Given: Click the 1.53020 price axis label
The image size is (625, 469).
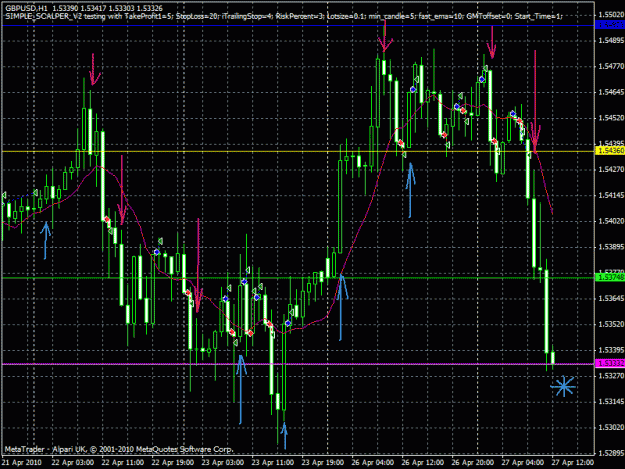Looking at the screenshot, I should click(611, 428).
